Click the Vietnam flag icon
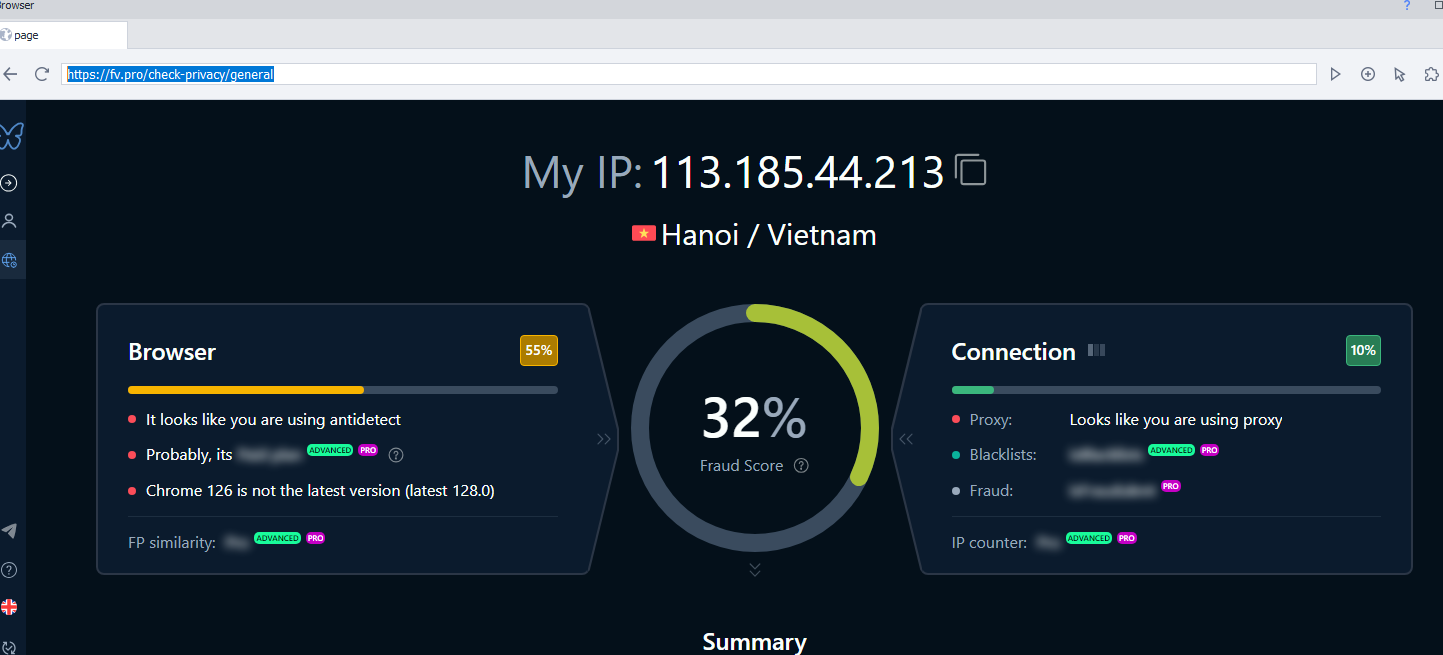 coord(643,233)
